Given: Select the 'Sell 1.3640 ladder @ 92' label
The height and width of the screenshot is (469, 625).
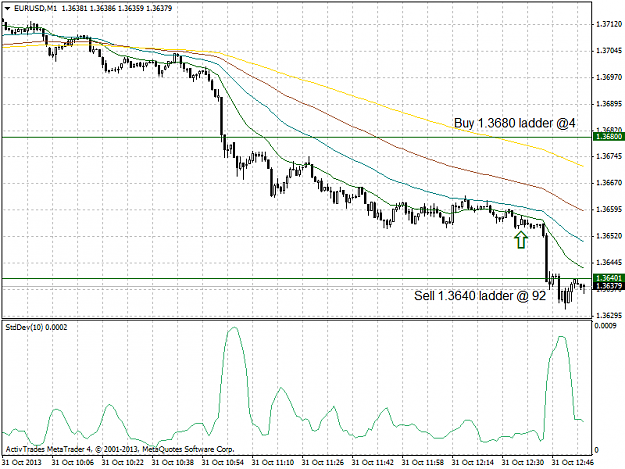Looking at the screenshot, I should (480, 296).
